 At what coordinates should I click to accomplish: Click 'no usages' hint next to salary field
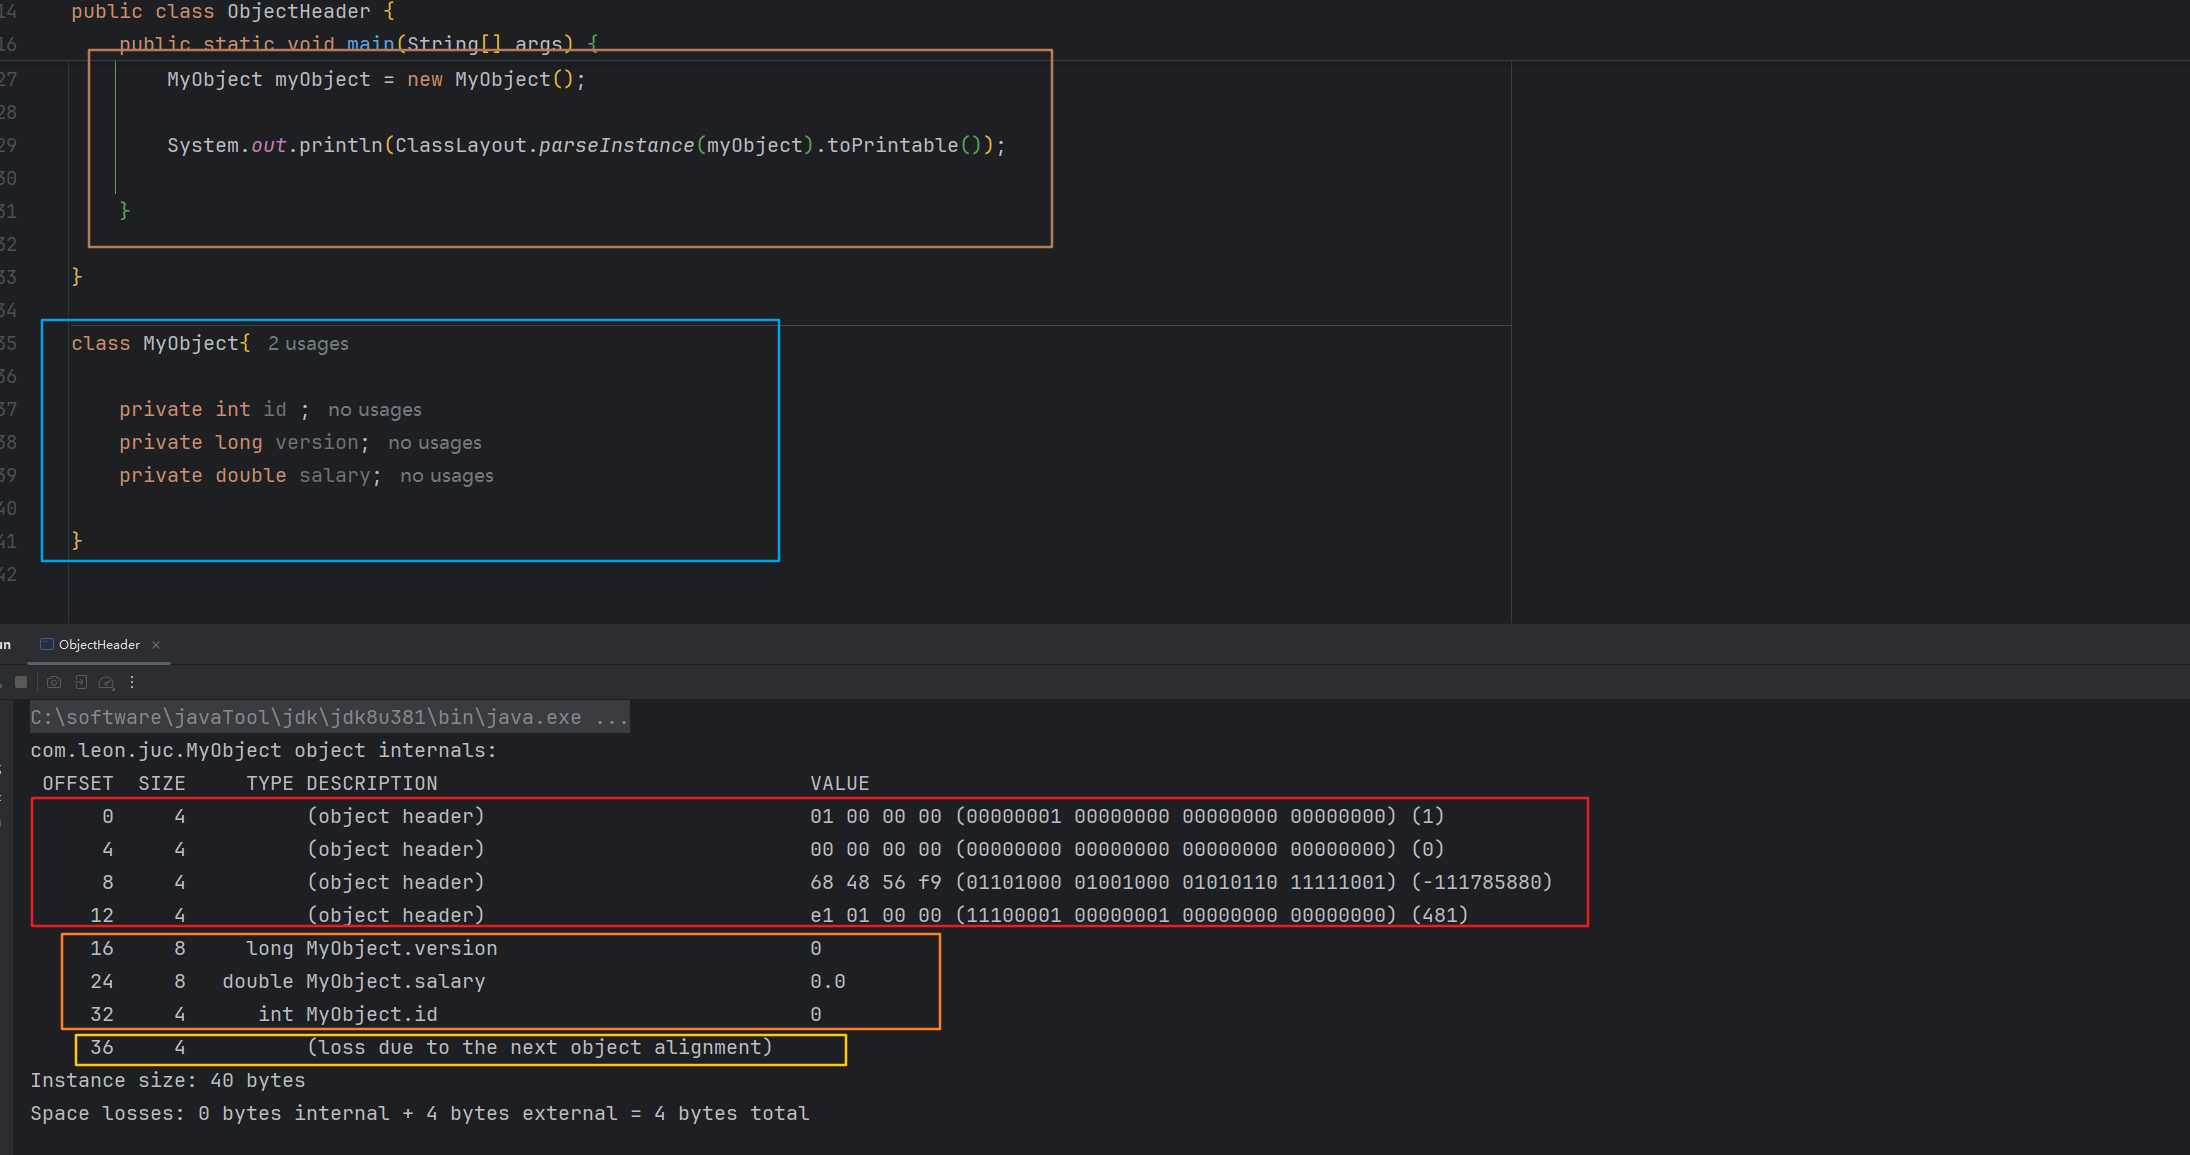(x=447, y=476)
